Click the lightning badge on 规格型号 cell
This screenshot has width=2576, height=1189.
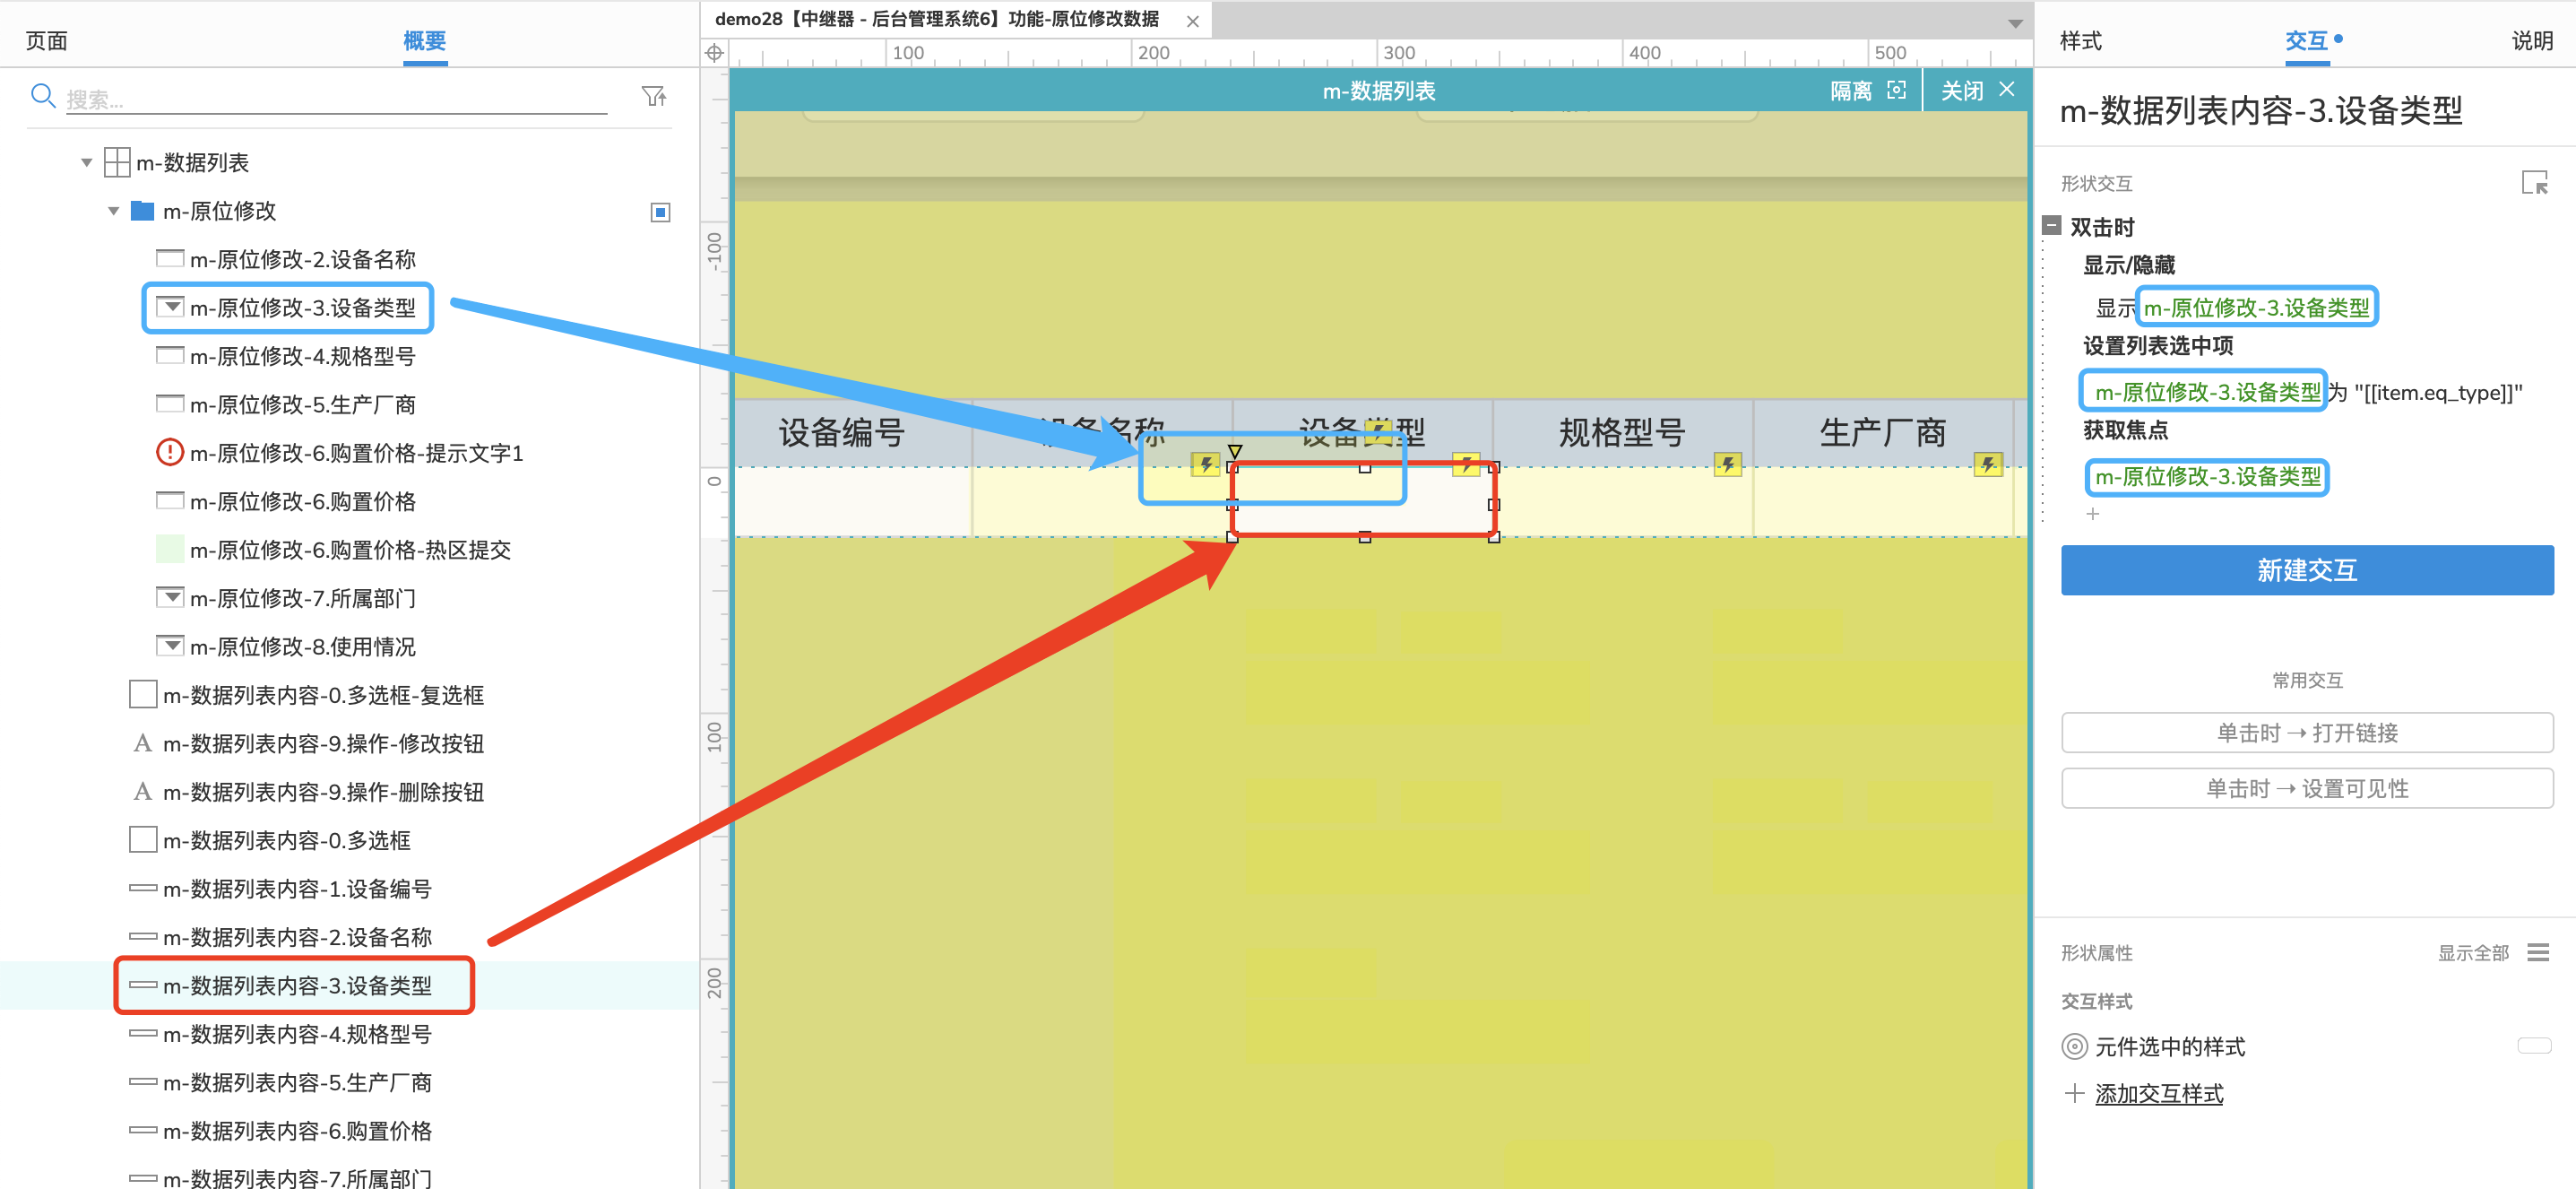pos(1728,464)
